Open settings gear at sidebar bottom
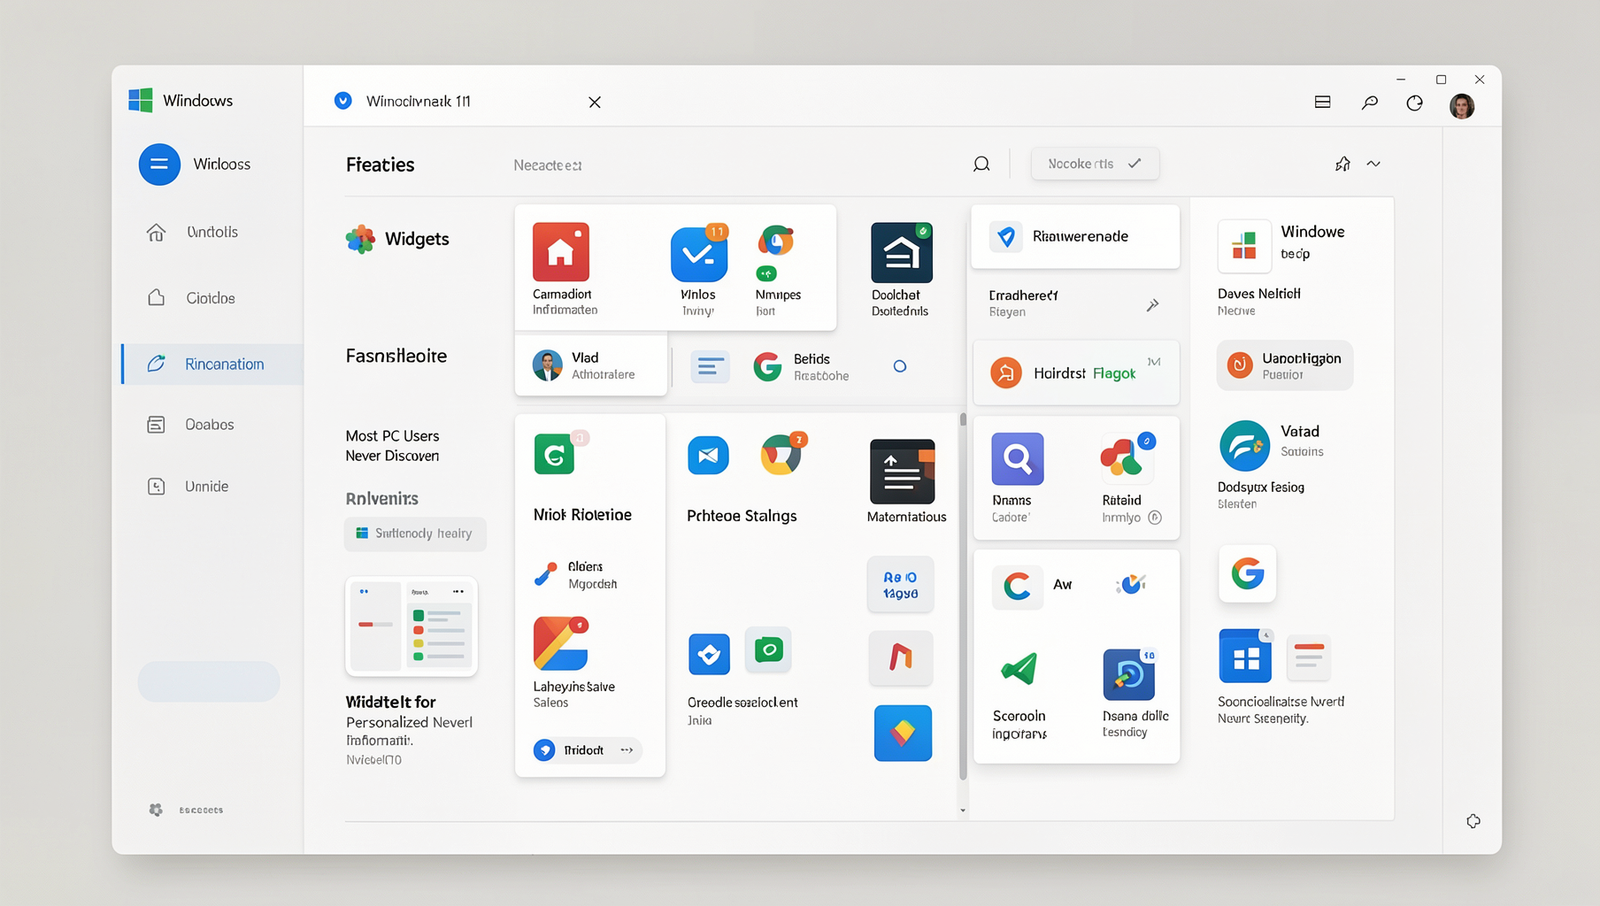The height and width of the screenshot is (906, 1600). pyautogui.click(x=156, y=810)
